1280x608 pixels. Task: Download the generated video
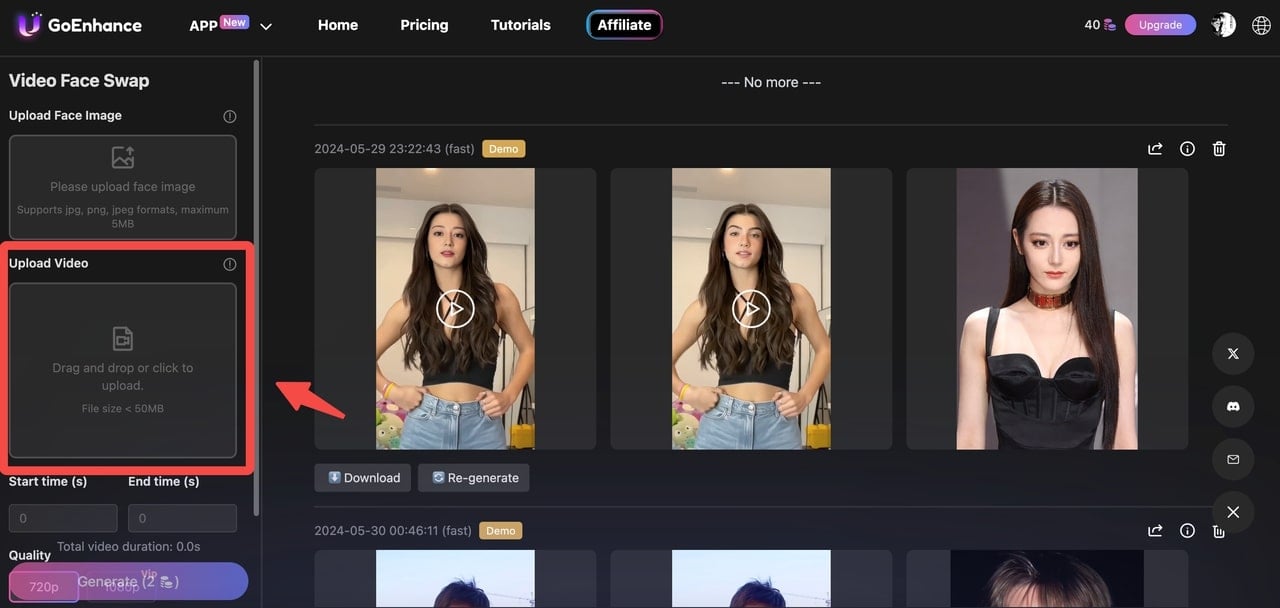(x=364, y=478)
